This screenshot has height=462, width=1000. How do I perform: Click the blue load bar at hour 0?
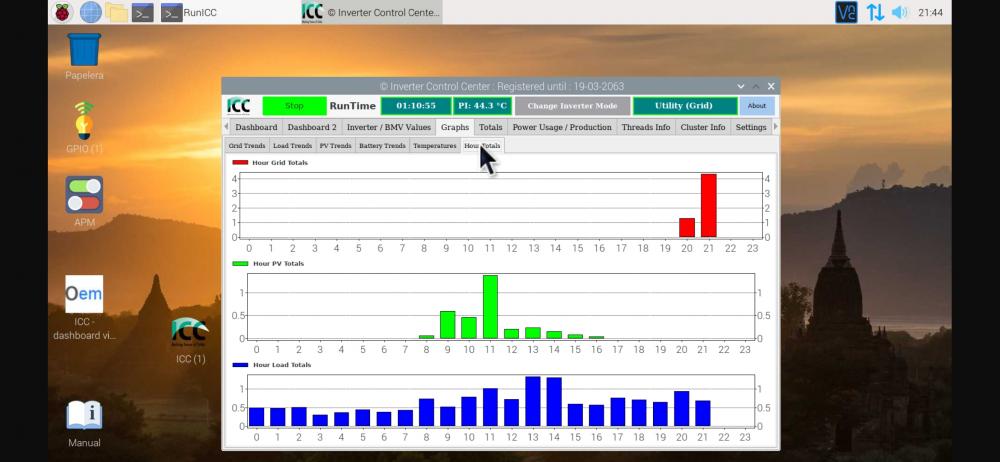point(256,417)
